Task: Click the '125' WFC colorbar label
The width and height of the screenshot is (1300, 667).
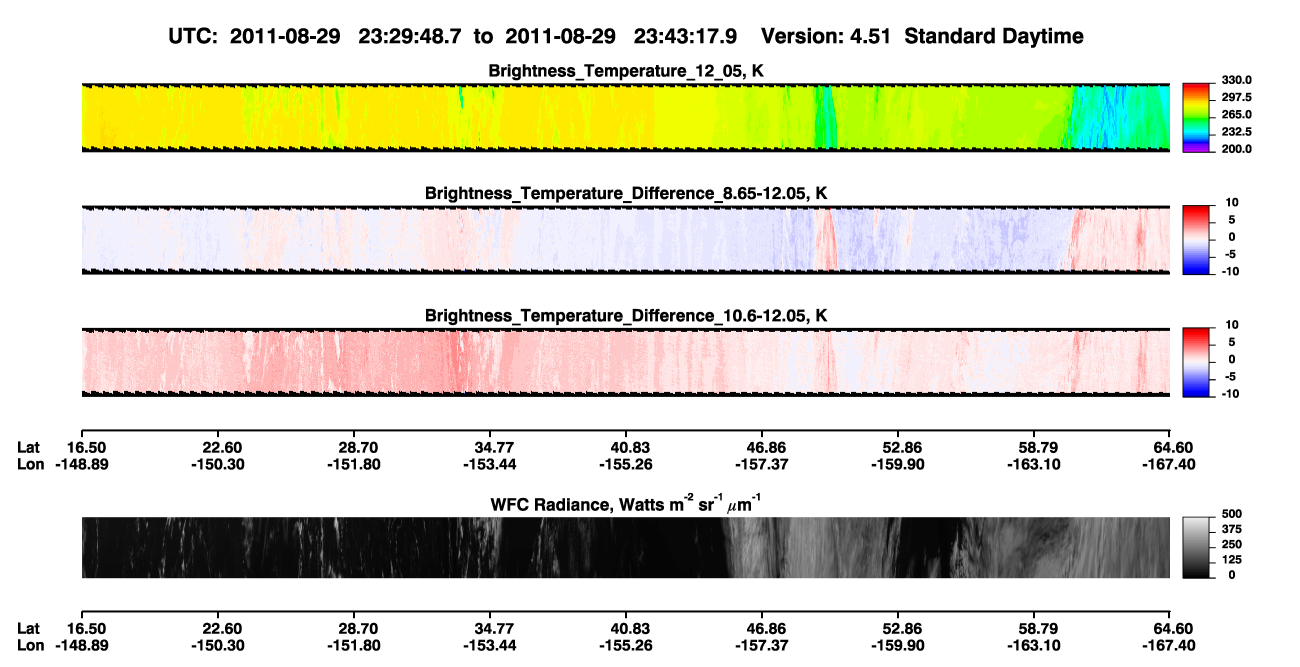Action: pos(1233,559)
